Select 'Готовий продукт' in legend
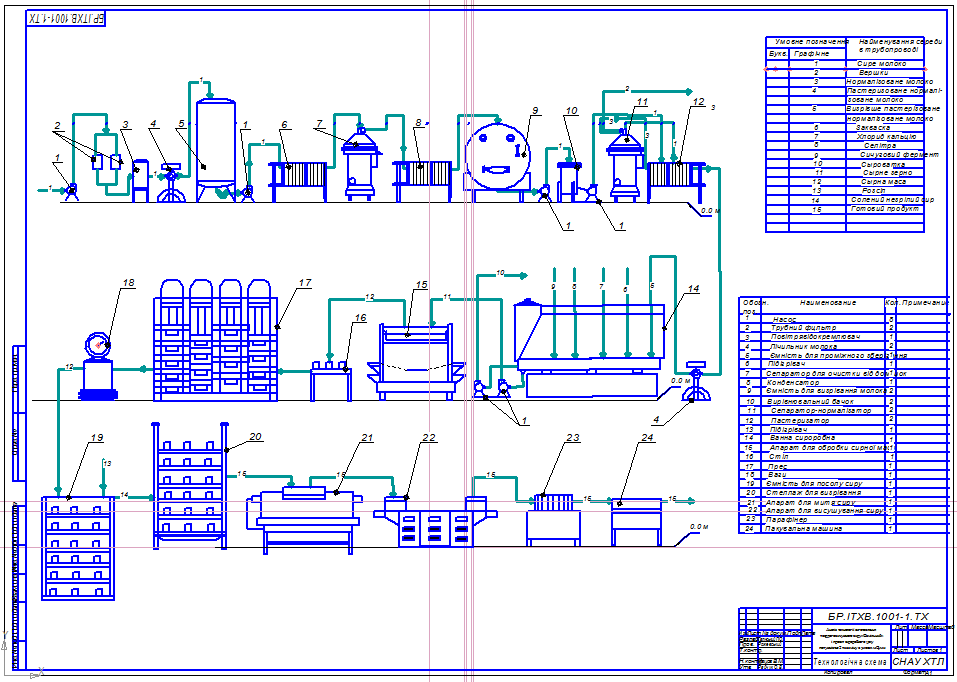The height and width of the screenshot is (682, 957). pyautogui.click(x=884, y=209)
